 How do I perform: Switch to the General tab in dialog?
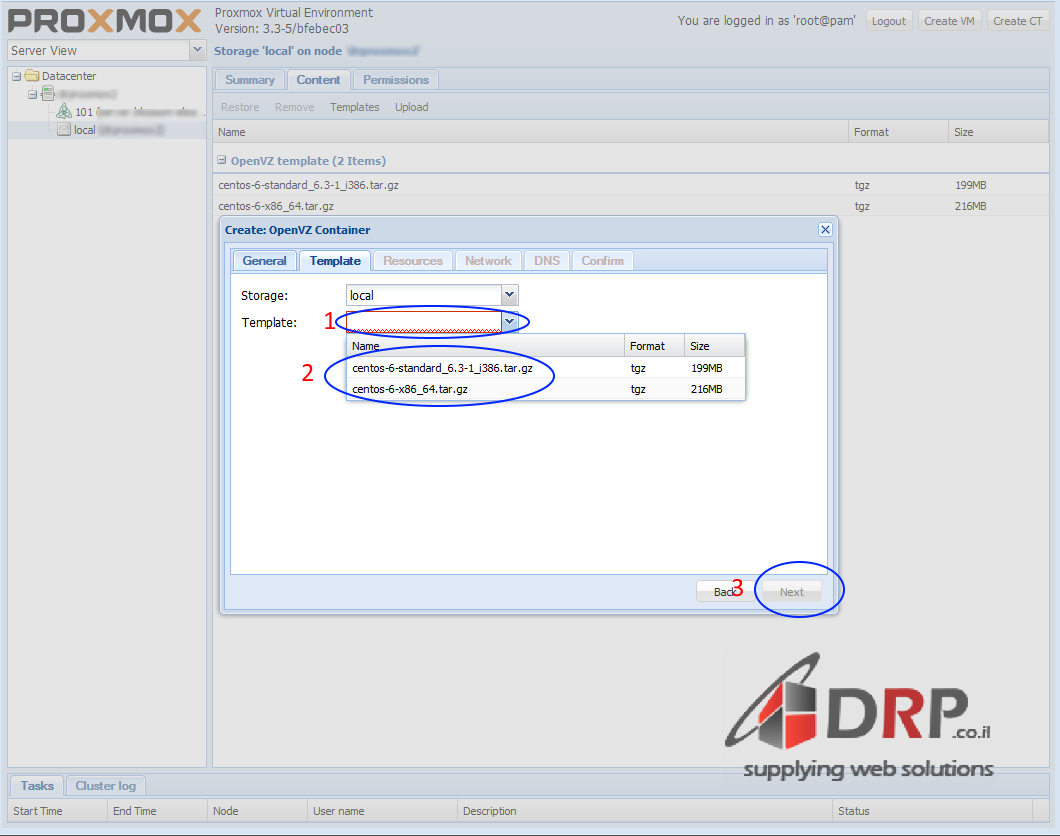pos(264,261)
